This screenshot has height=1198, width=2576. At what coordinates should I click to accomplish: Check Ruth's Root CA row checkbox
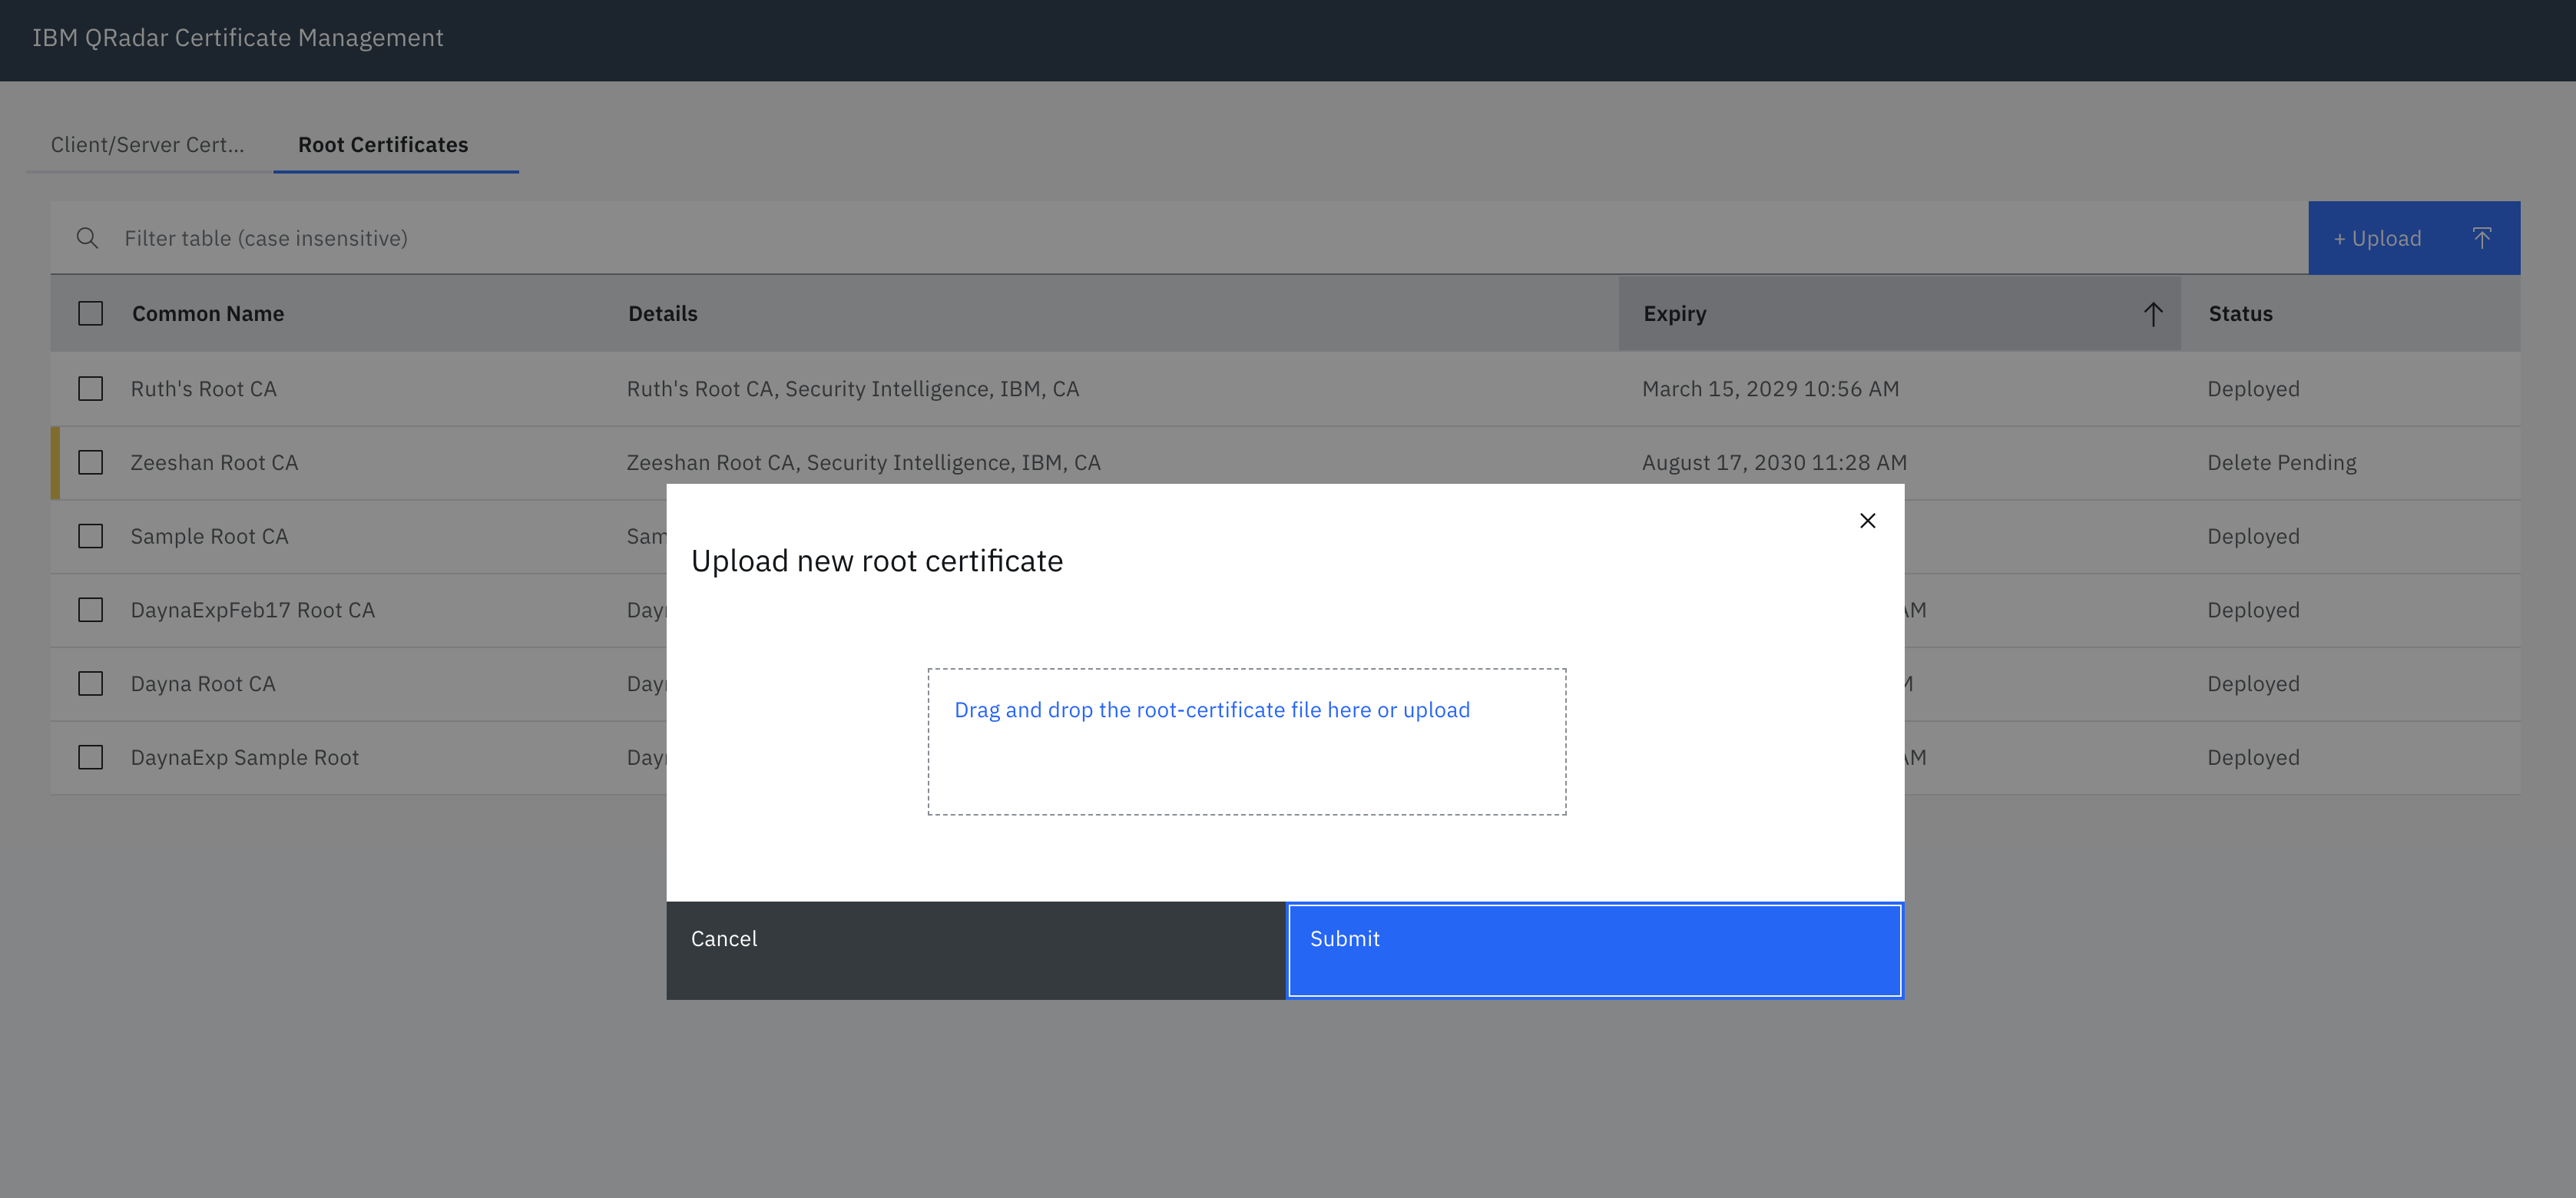tap(90, 388)
